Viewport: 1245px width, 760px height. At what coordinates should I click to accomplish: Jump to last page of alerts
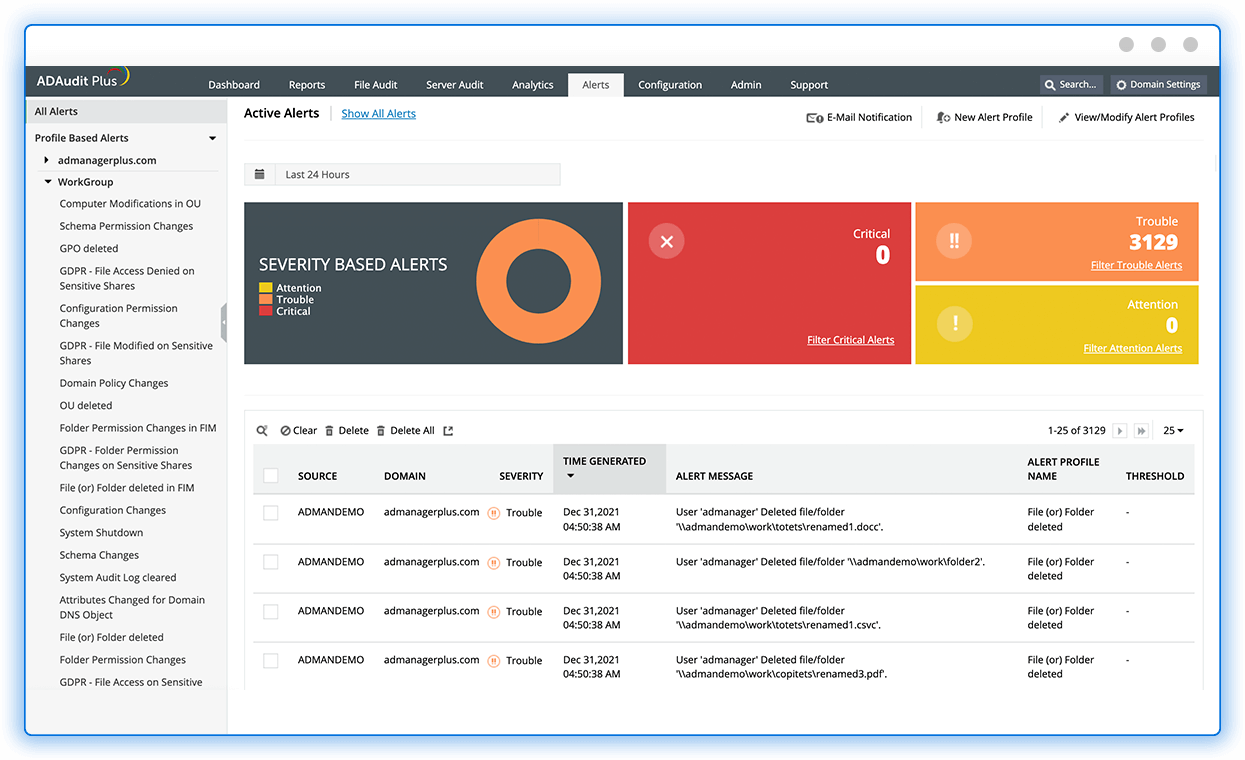tap(1141, 431)
